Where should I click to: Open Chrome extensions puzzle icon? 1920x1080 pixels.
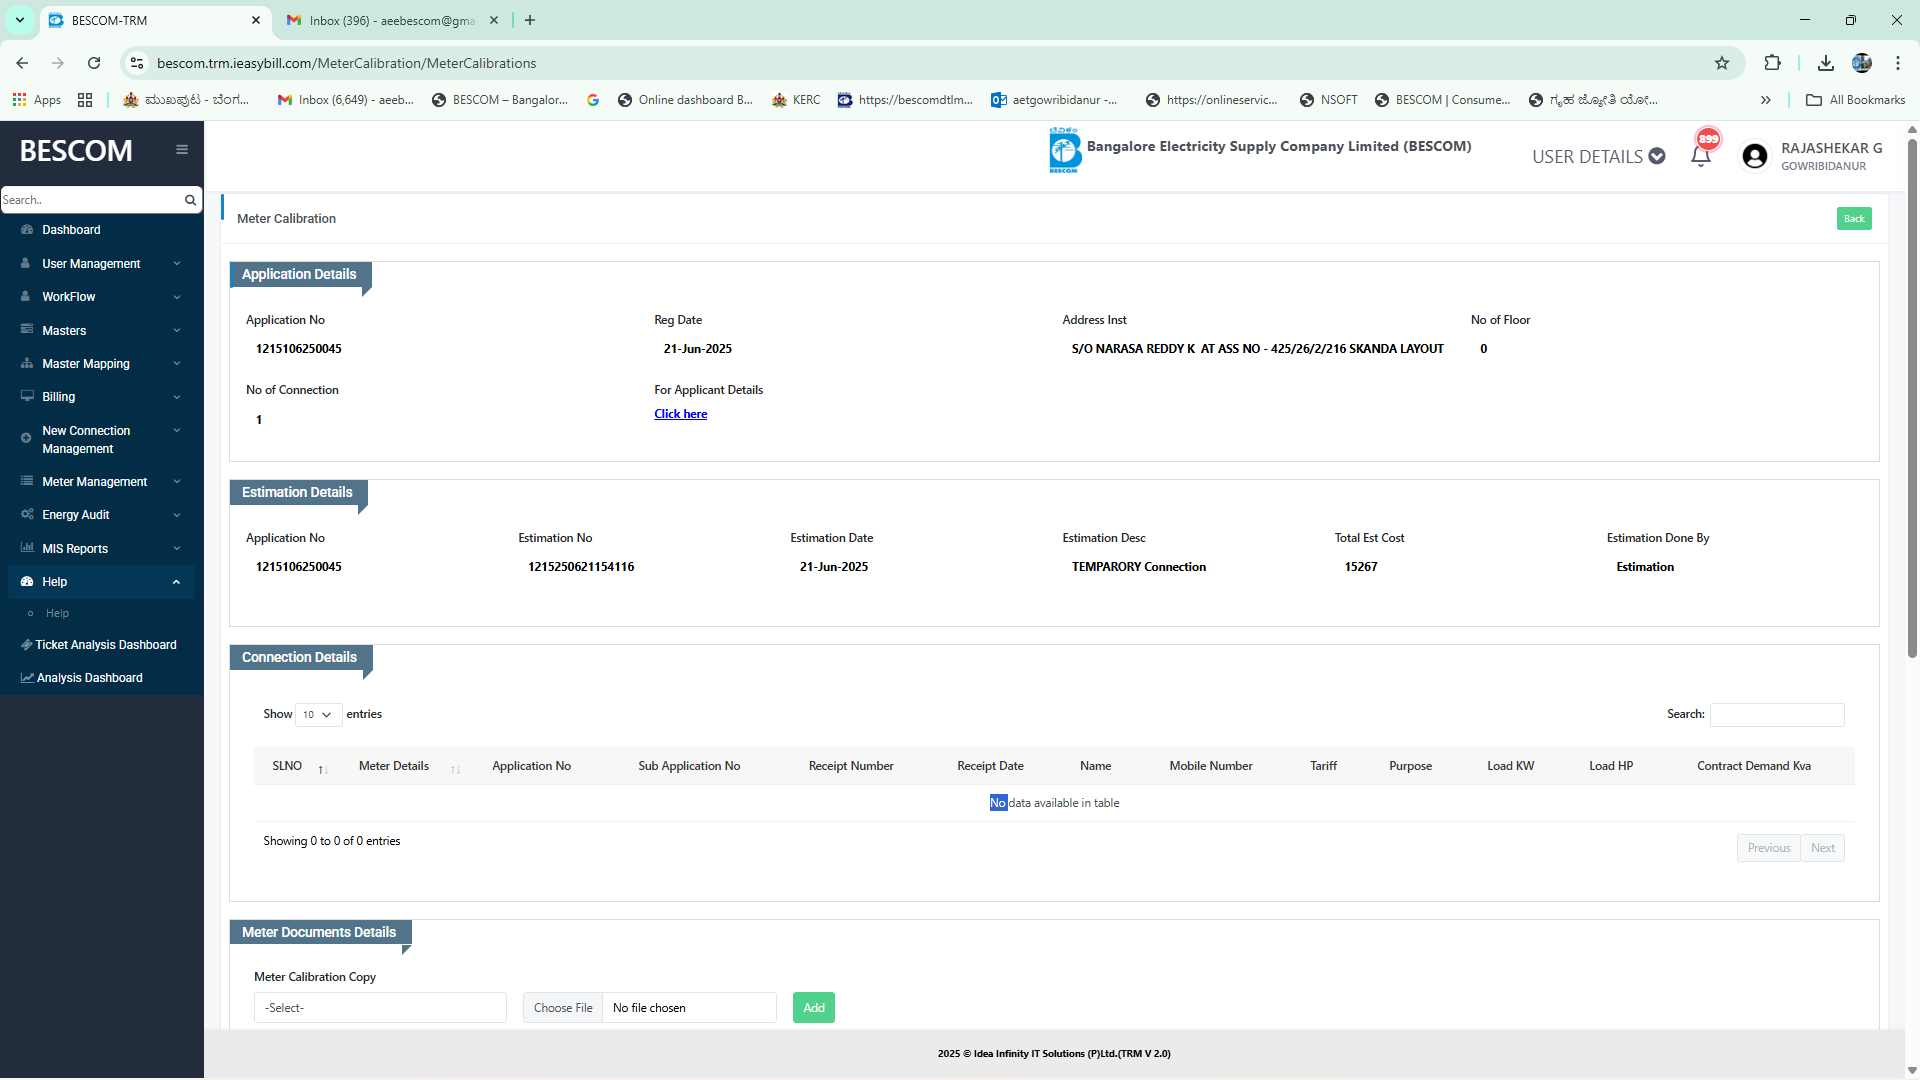[1772, 63]
